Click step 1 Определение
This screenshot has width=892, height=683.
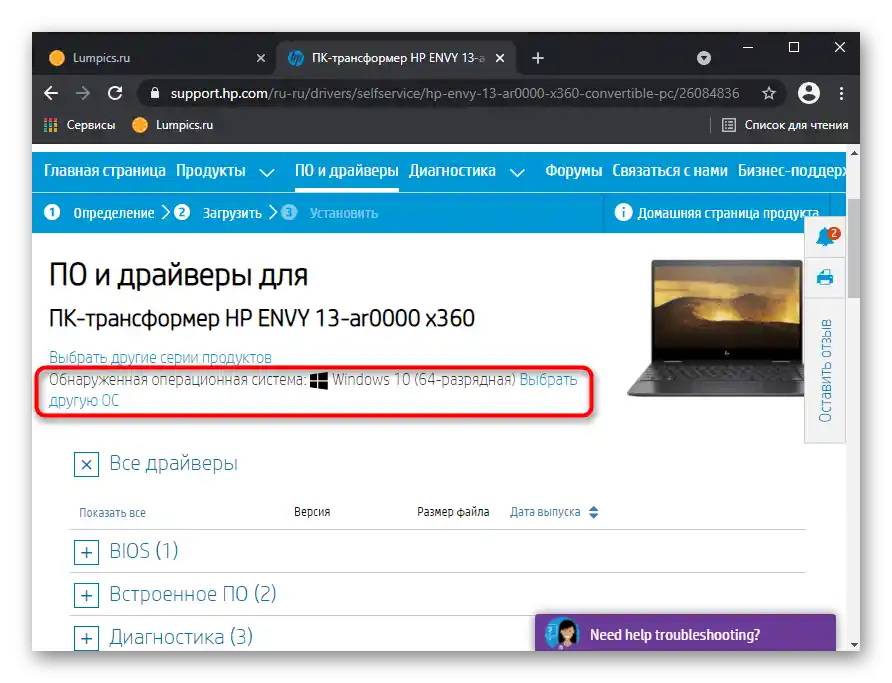click(100, 213)
